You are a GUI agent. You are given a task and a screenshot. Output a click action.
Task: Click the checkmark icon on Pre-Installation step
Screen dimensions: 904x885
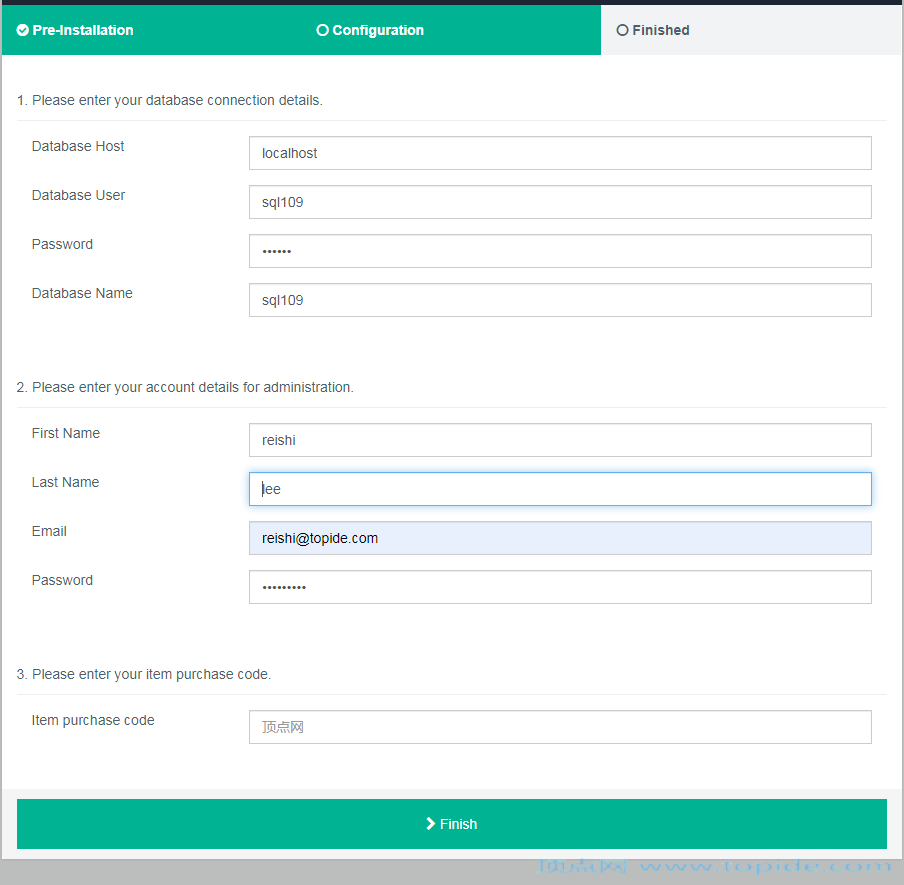pyautogui.click(x=22, y=30)
